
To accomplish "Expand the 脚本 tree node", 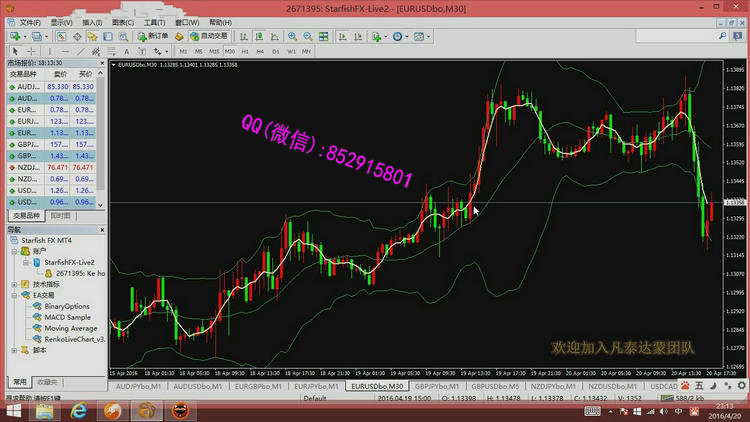I will [x=14, y=351].
